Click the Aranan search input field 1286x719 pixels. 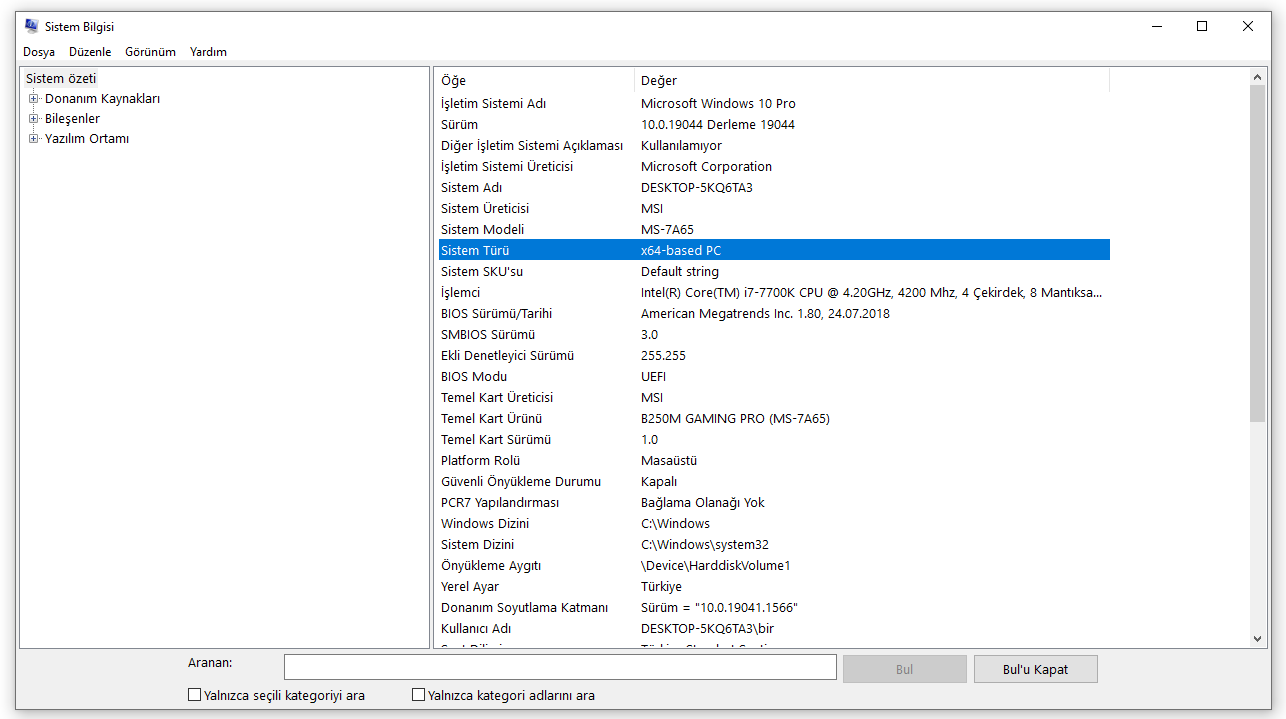click(560, 667)
